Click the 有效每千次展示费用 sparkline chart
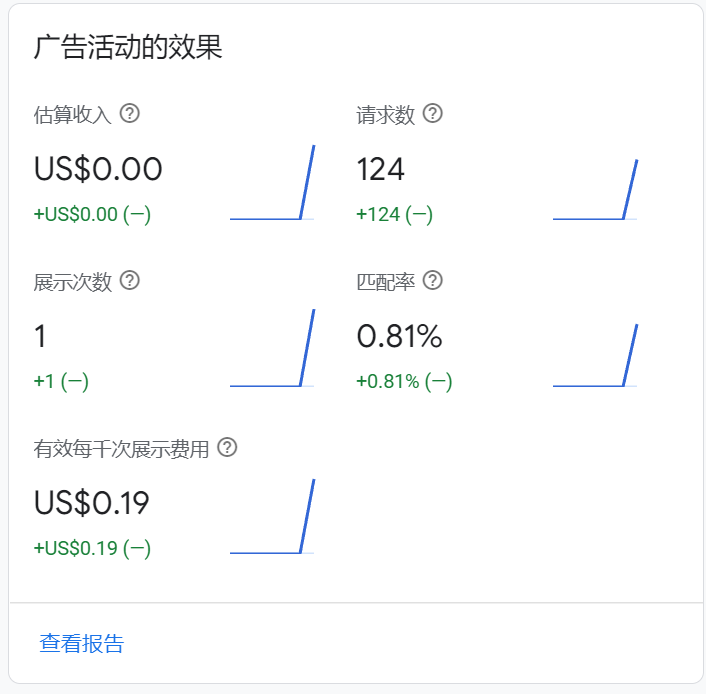The width and height of the screenshot is (706, 694). point(272,516)
